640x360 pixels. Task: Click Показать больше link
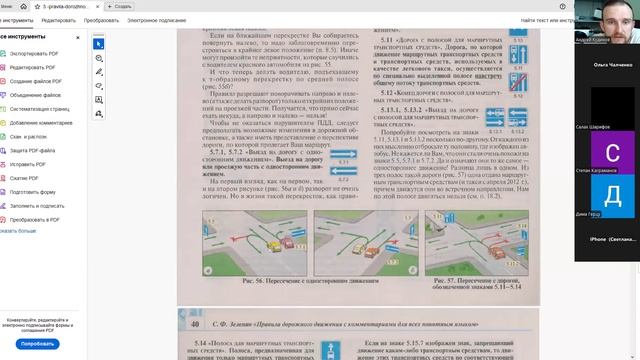(18, 231)
